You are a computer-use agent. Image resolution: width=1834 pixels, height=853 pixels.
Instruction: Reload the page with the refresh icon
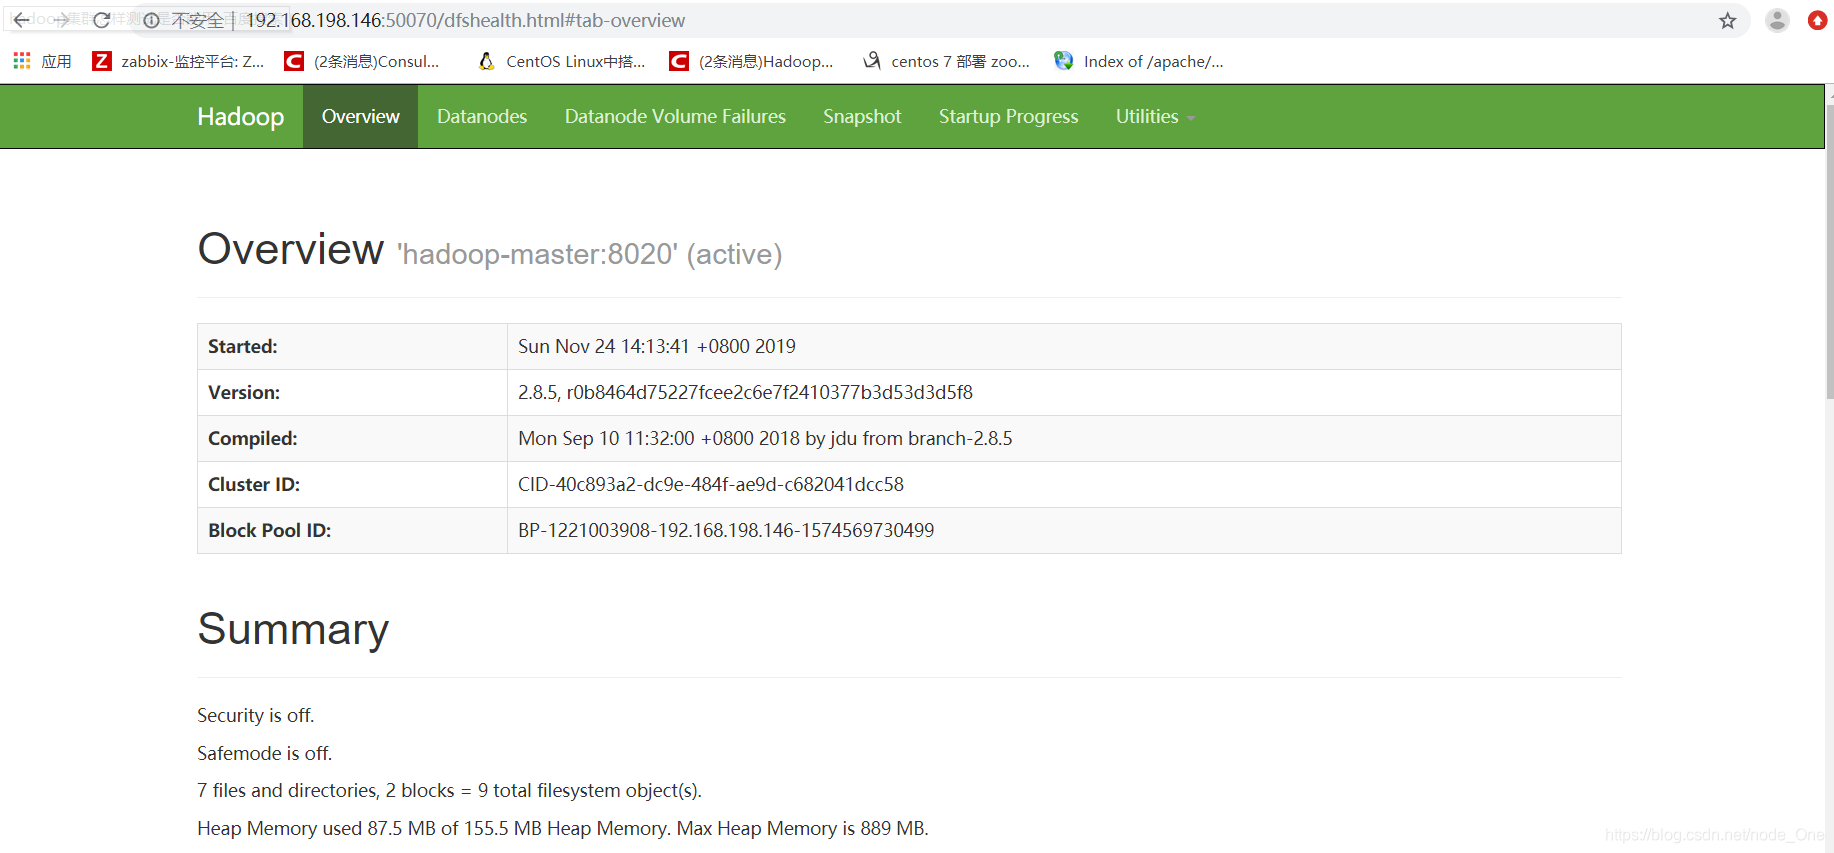pyautogui.click(x=102, y=20)
